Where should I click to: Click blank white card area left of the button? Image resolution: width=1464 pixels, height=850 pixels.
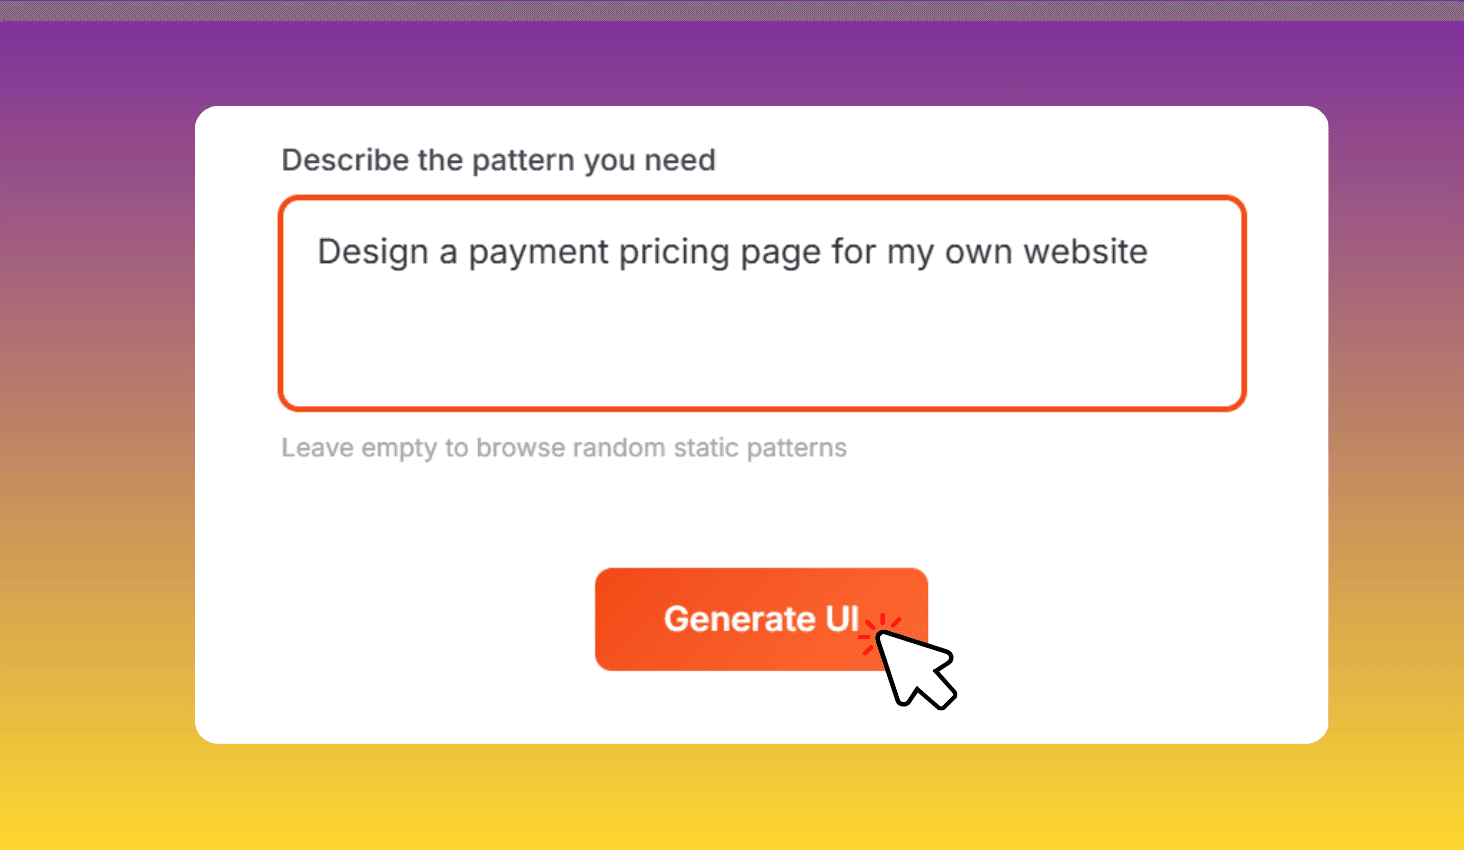click(400, 620)
